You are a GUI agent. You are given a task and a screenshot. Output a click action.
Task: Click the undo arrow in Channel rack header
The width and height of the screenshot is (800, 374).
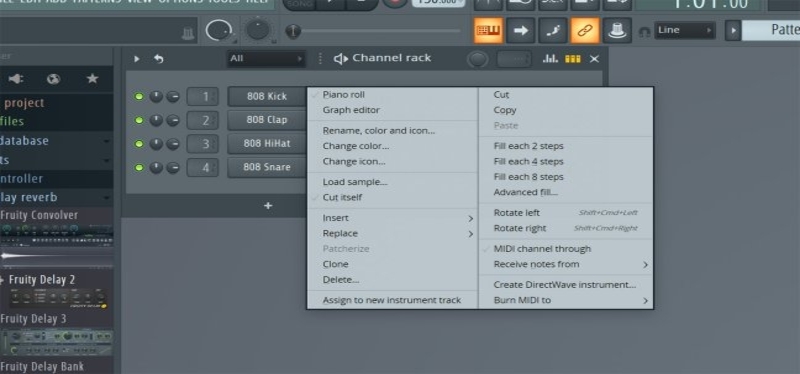click(159, 59)
